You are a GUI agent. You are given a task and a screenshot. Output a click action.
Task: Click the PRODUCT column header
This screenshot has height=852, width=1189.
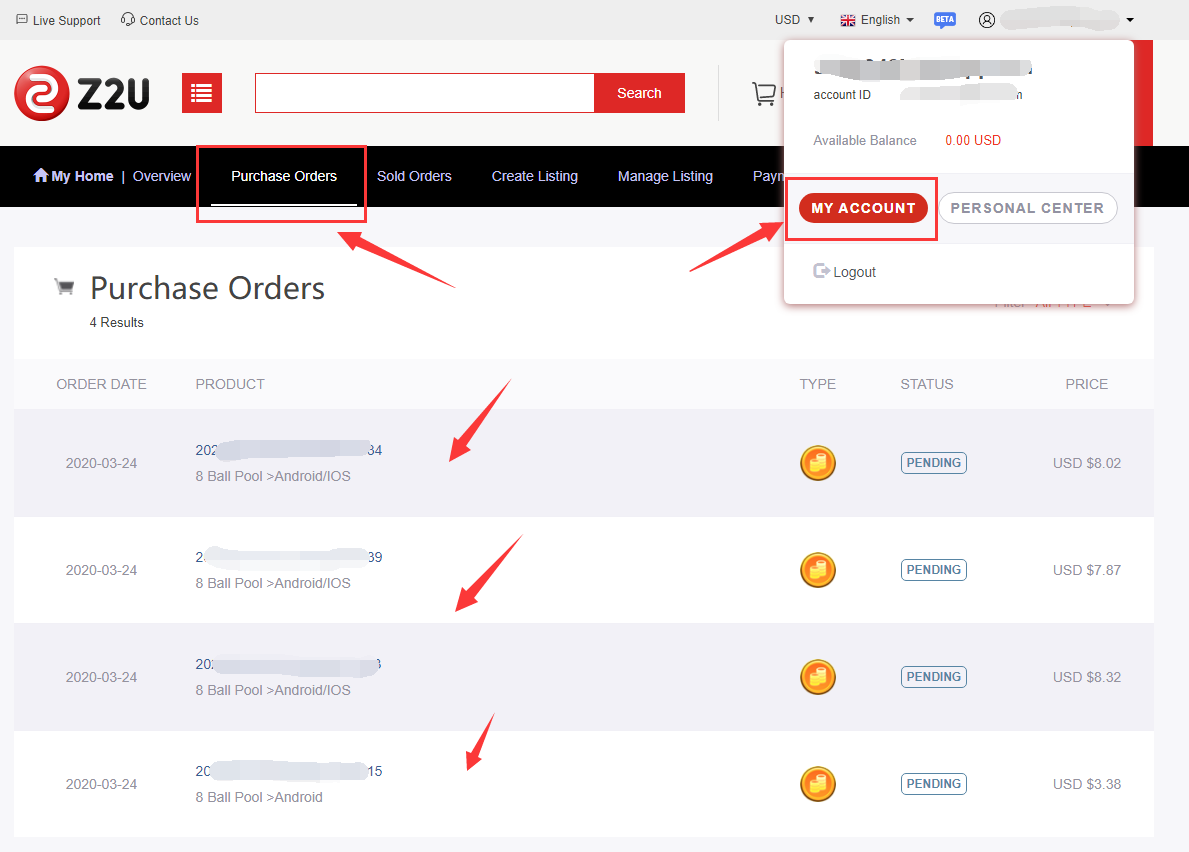[231, 384]
